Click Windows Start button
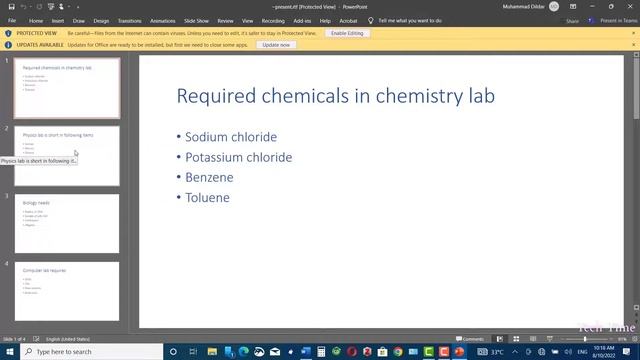The image size is (640, 360). coord(10,351)
